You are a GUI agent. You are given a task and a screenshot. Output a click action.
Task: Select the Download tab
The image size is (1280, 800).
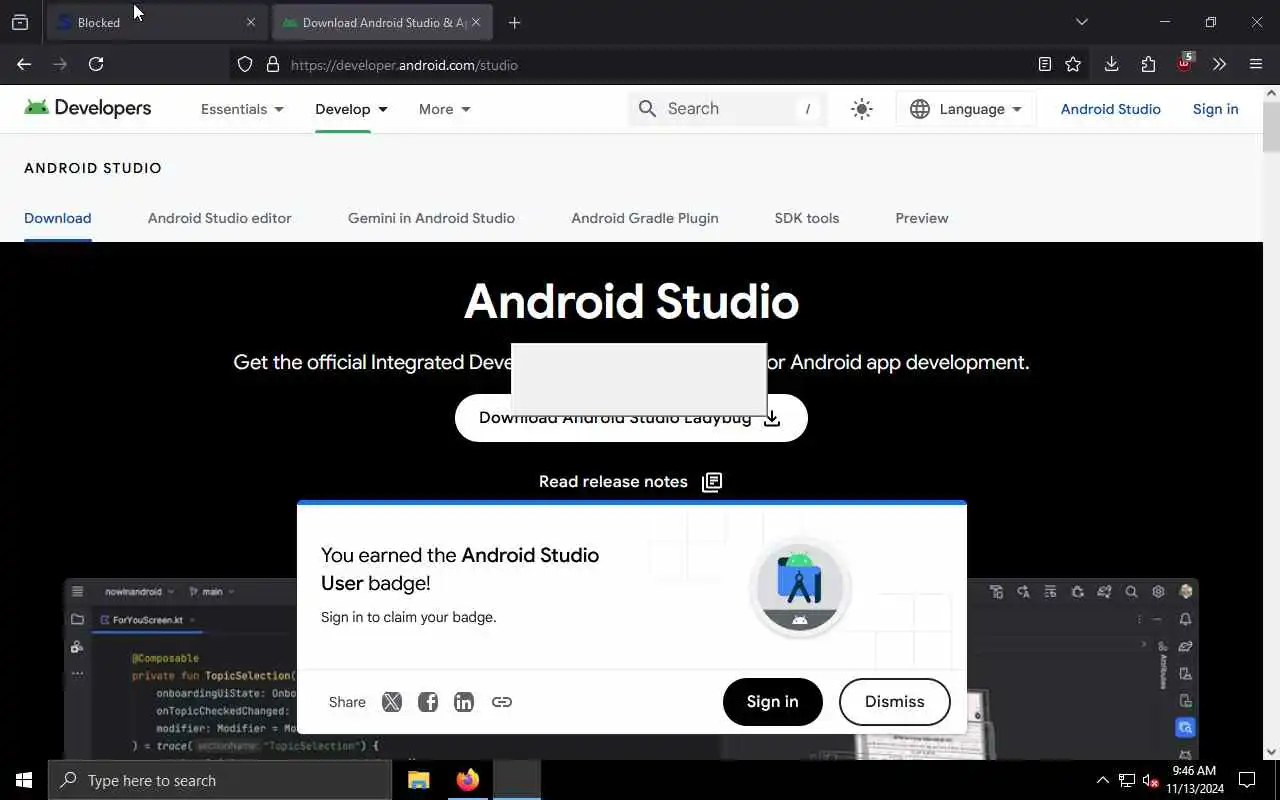58,218
